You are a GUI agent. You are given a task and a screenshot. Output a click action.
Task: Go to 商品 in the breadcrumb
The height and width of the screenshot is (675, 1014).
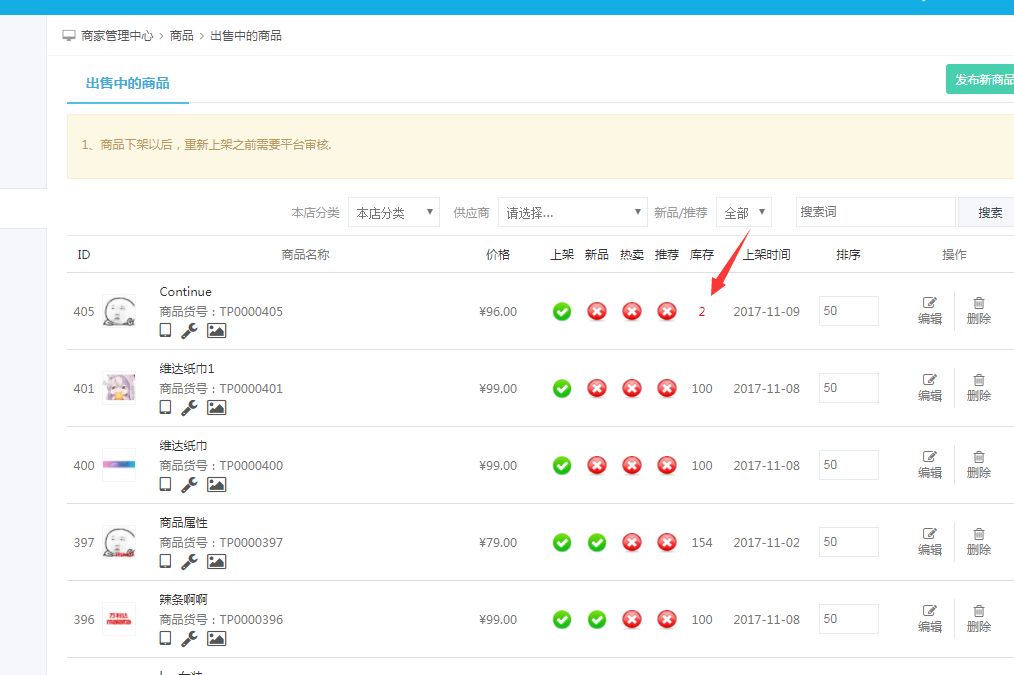pos(182,36)
